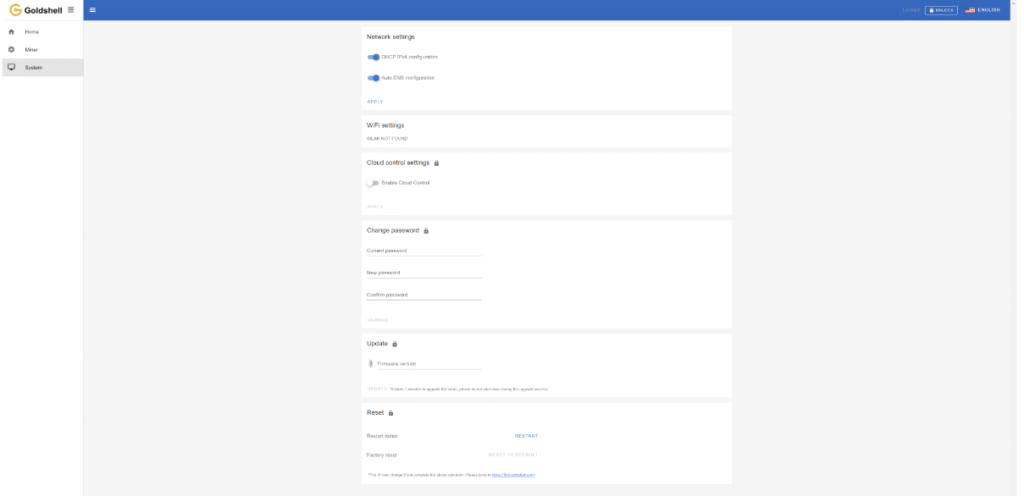Click the Home house icon
Viewport: 1024px width, 496px height.
click(x=11, y=32)
